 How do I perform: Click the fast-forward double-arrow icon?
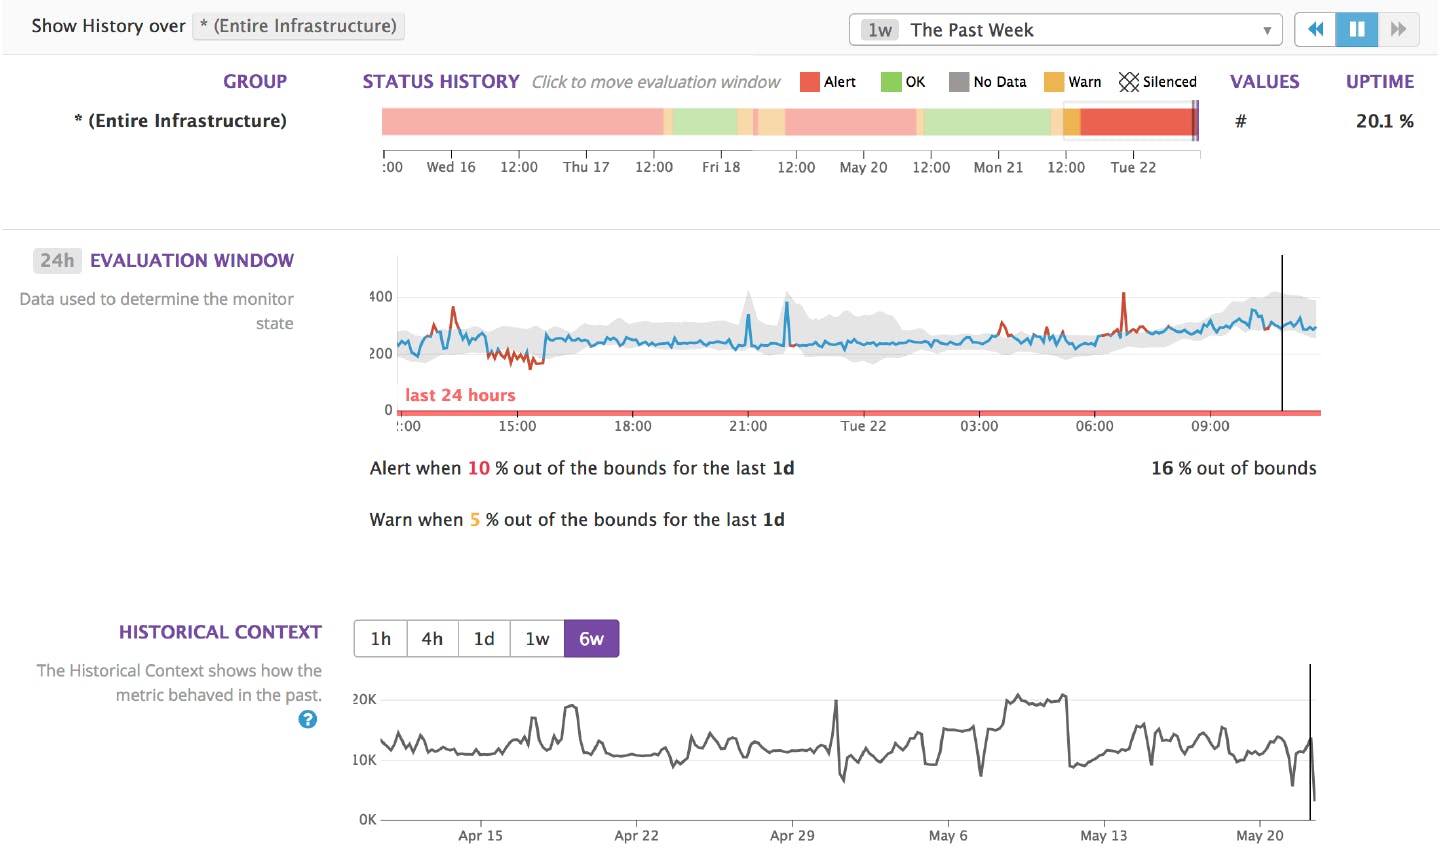tap(1398, 29)
